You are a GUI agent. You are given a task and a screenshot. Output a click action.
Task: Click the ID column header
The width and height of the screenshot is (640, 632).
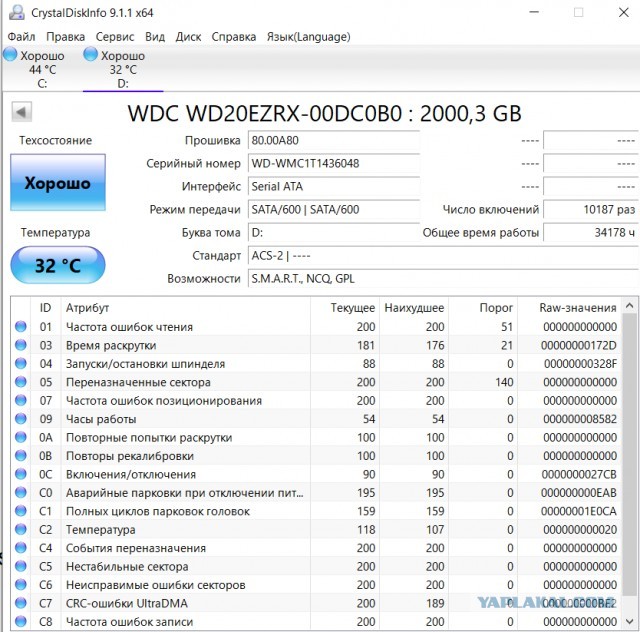45,307
